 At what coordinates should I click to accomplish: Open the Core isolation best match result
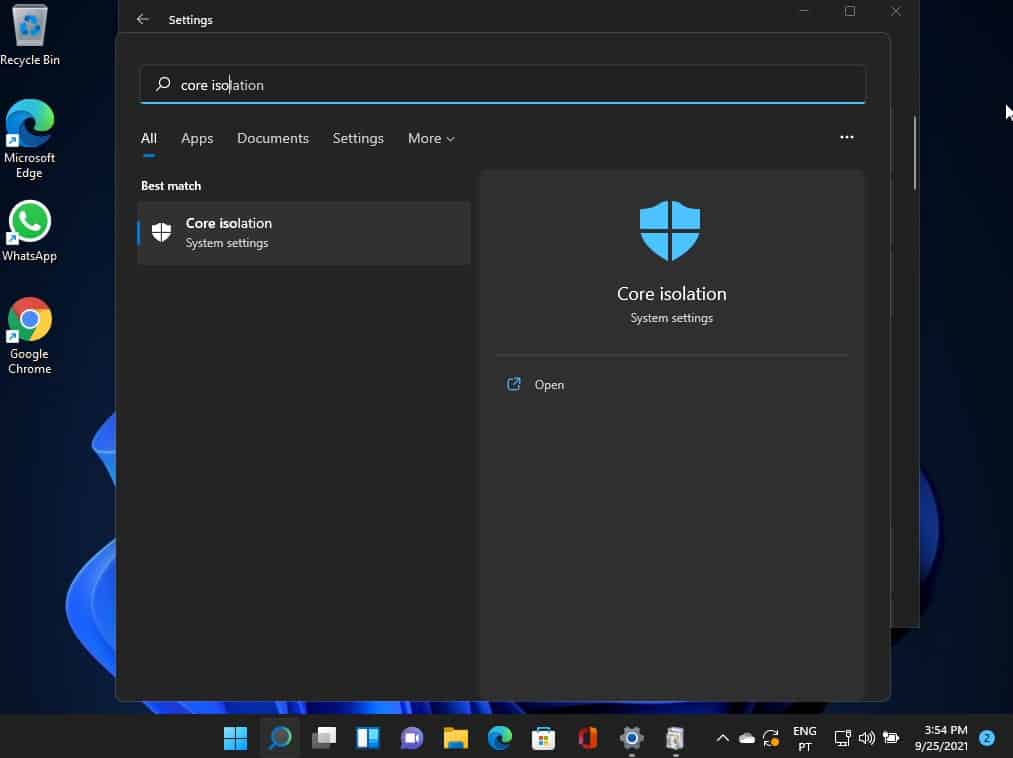(303, 233)
